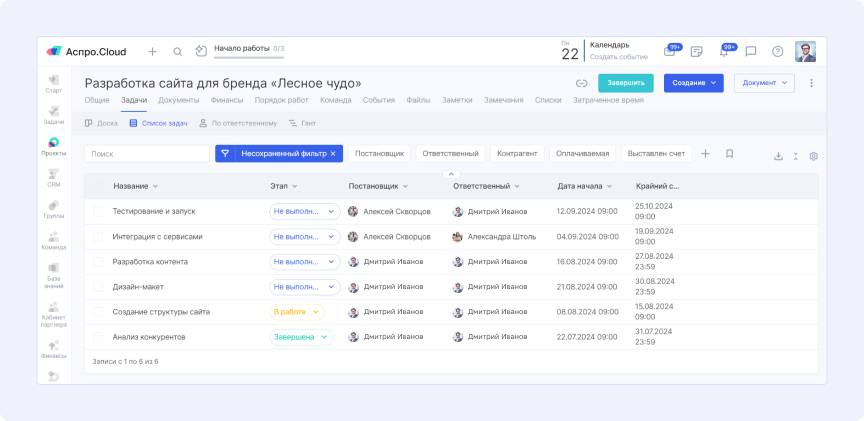864x421 pixels.
Task: Open Проекты in the left sidebar
Action: coord(53,146)
